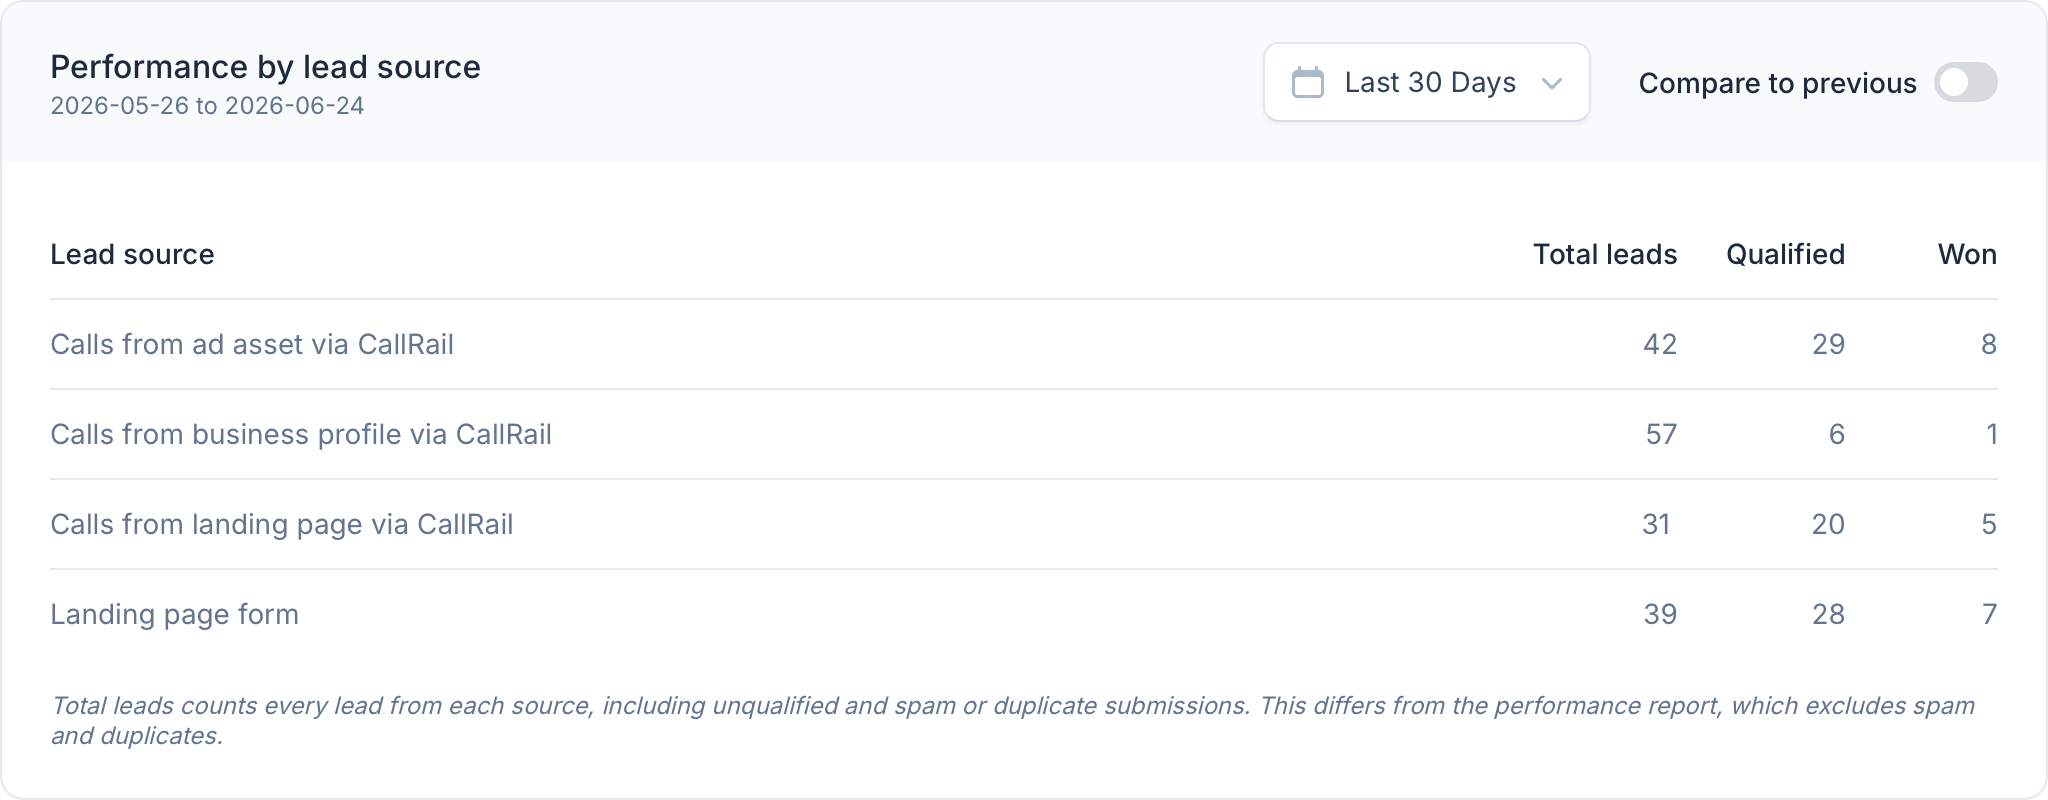The width and height of the screenshot is (2048, 800).
Task: Select qualified value 6
Action: [x=1837, y=434]
